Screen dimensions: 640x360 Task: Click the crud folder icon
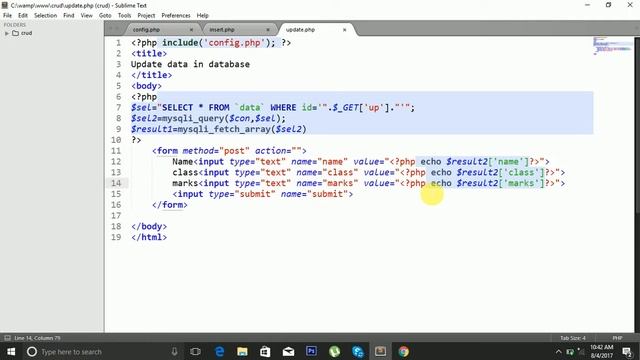16,33
